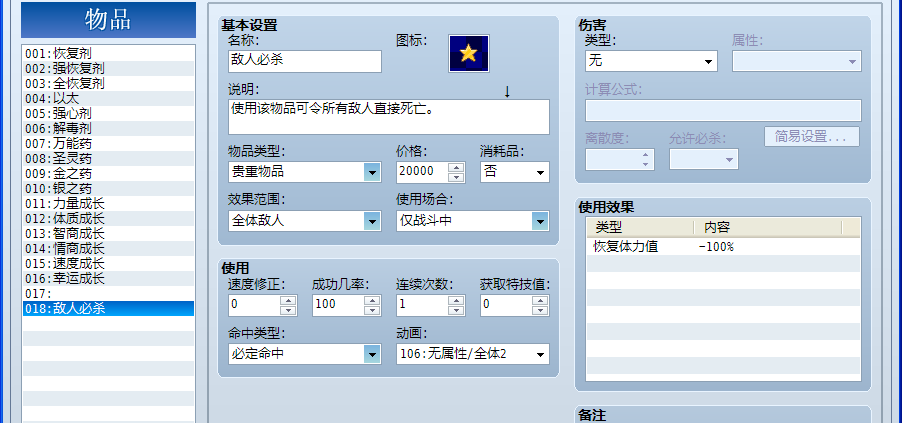Click the 内容 column header

click(x=768, y=227)
